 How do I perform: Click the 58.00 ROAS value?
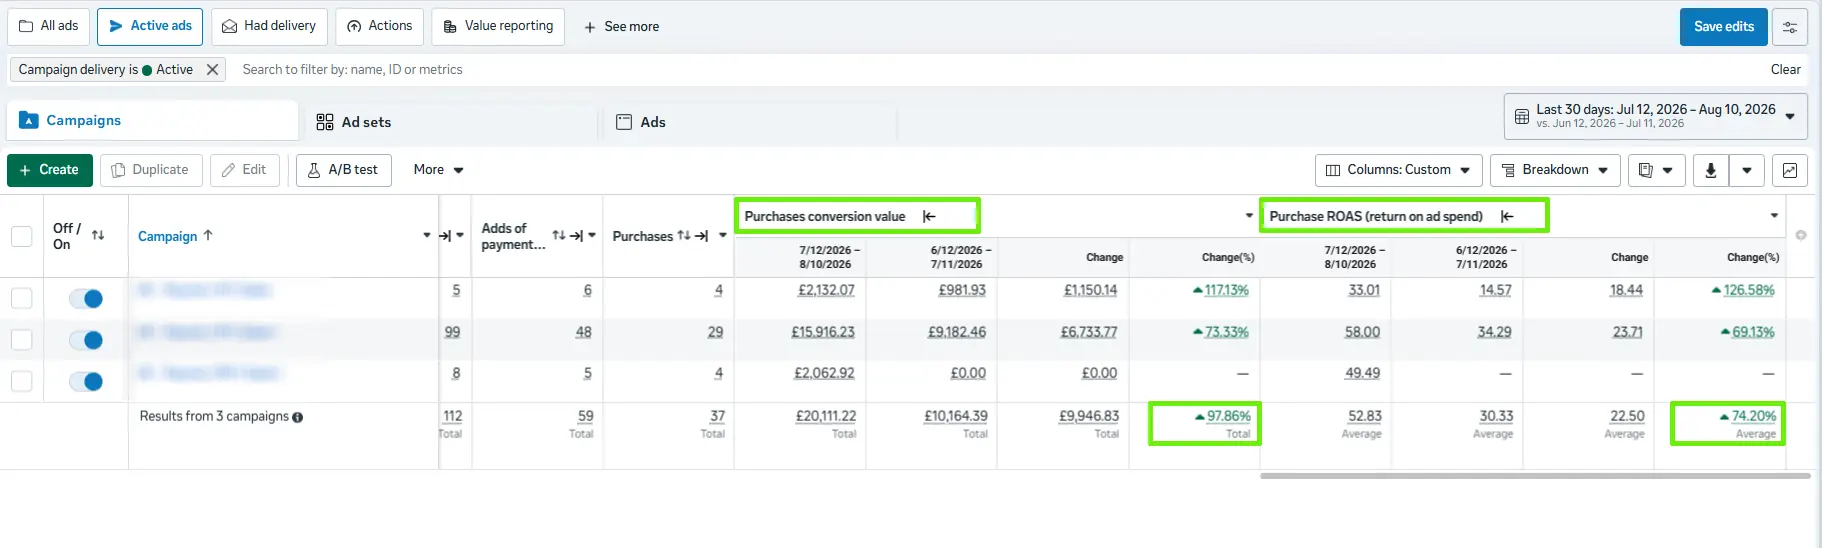point(1362,332)
